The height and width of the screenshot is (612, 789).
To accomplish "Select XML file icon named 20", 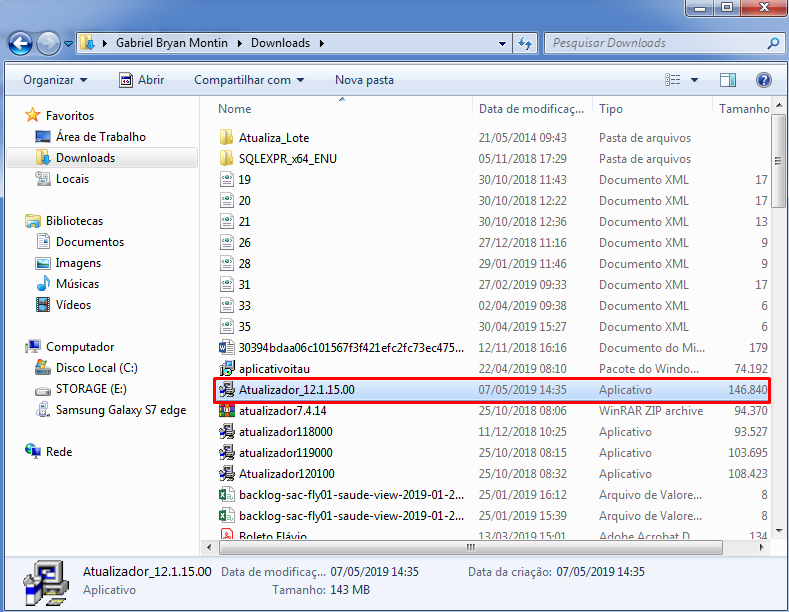I will click(227, 201).
